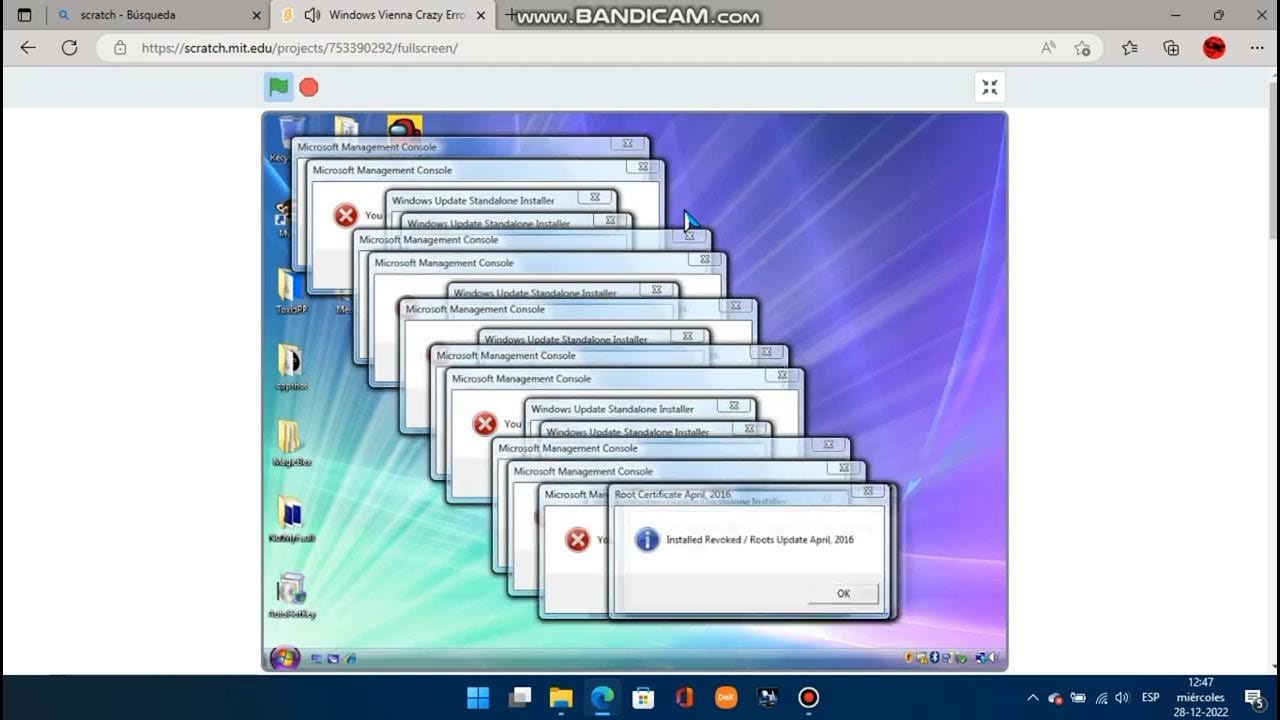Open the AutoHotkey desktop icon
Screen dimensions: 1280x720
291,595
